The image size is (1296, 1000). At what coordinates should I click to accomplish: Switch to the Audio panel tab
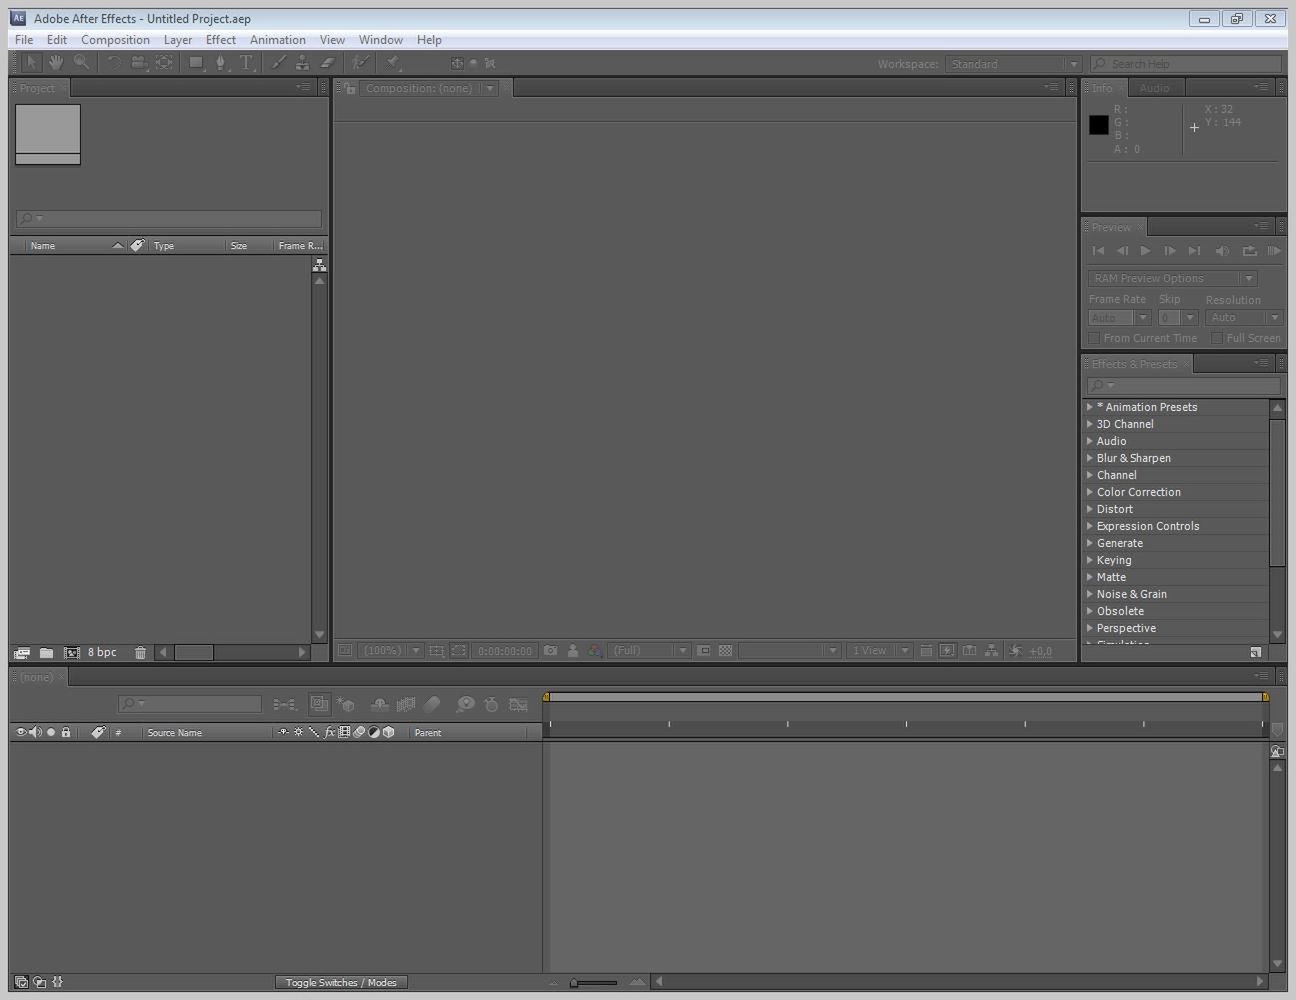(1154, 88)
